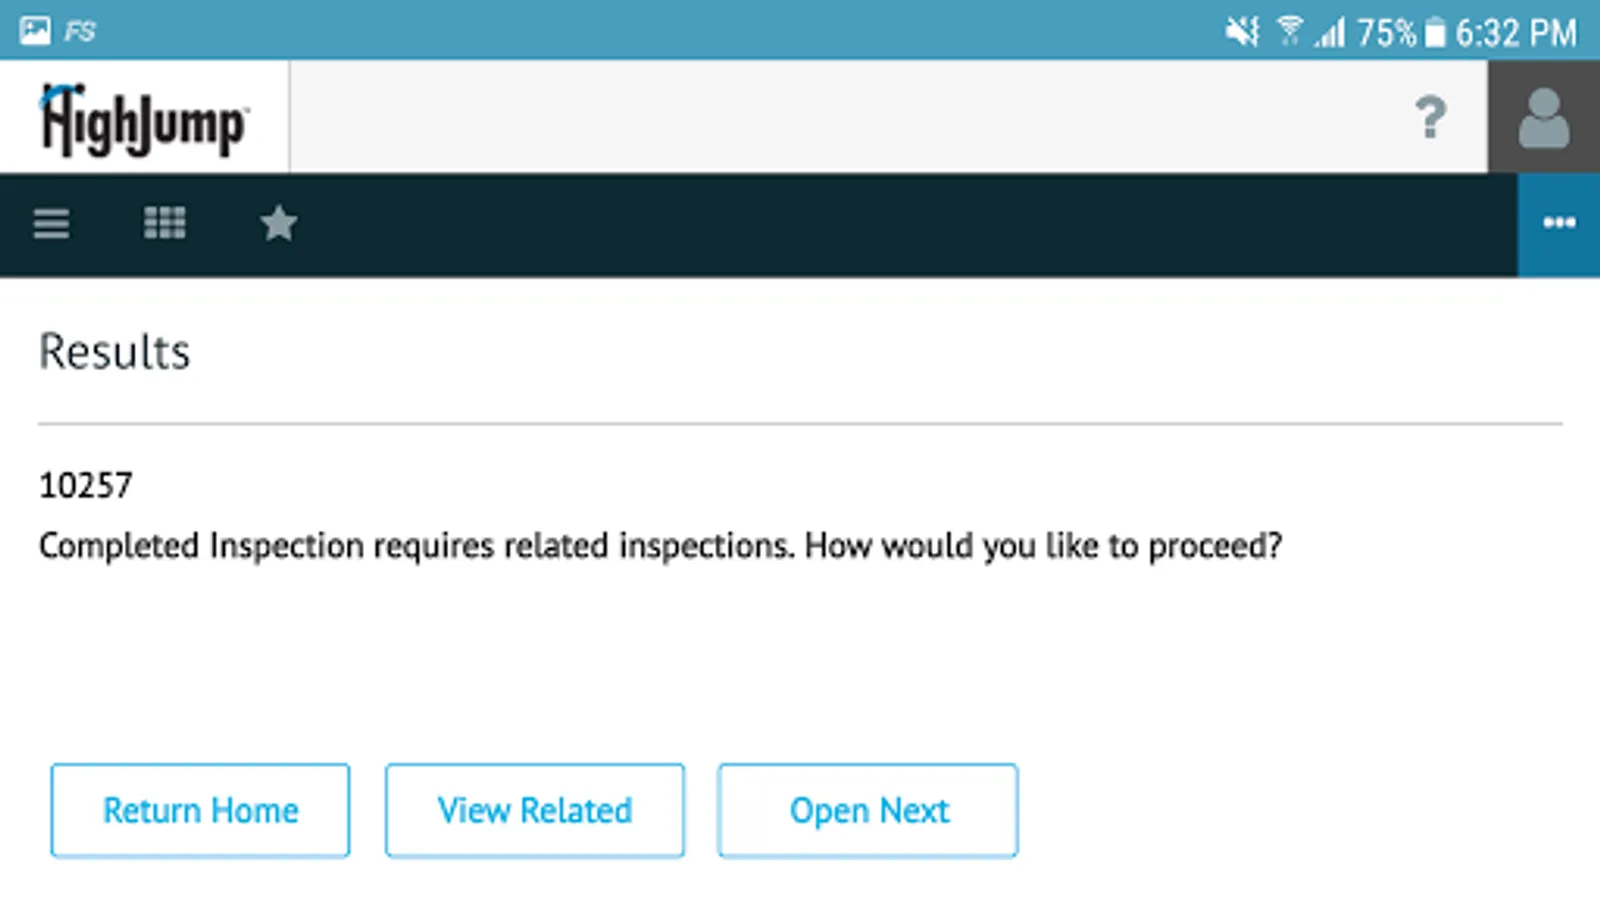Tap the battery icon in status bar
This screenshot has width=1600, height=900.
[1435, 33]
